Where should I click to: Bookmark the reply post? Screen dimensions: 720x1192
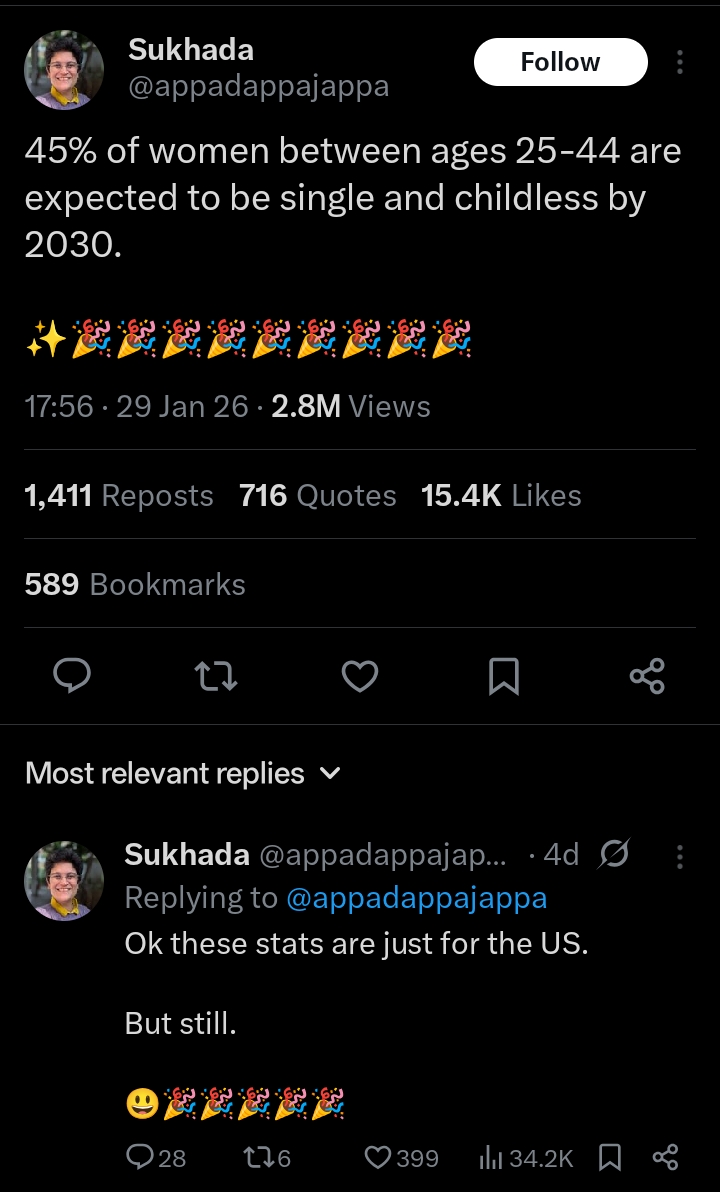610,1158
